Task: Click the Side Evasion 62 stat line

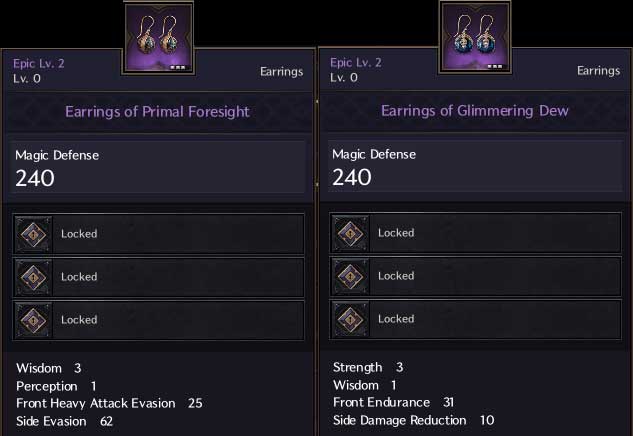Action: (64, 422)
